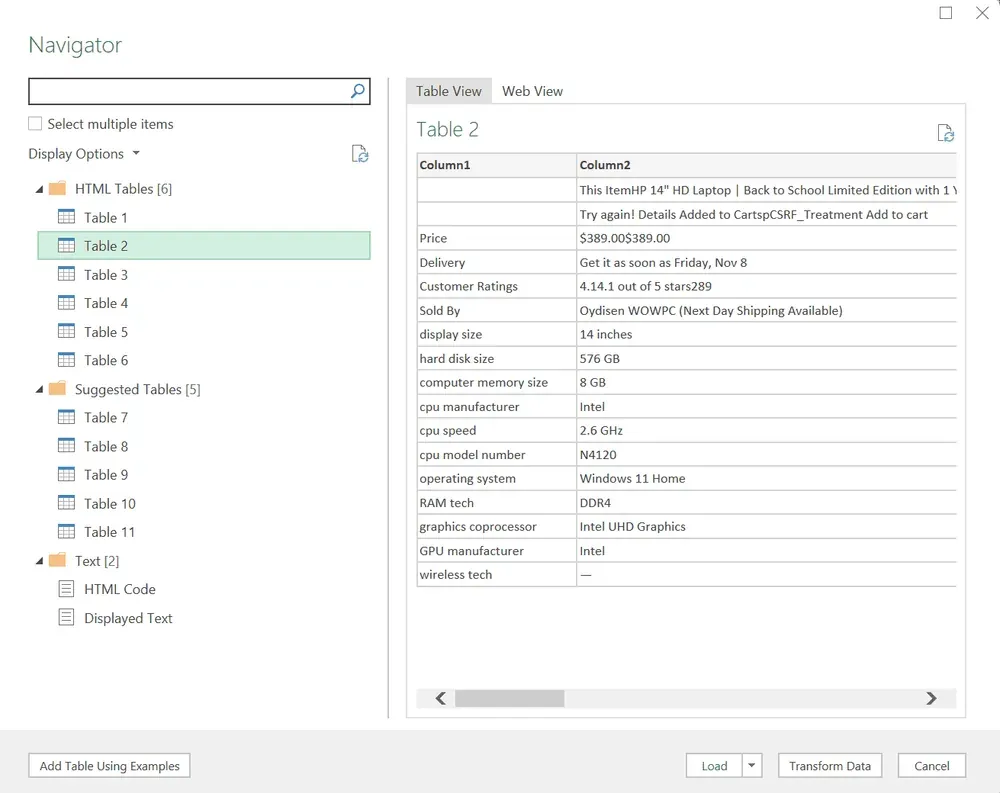Viewport: 1000px width, 793px height.
Task: Click the computer memory size cell
Action: [497, 382]
